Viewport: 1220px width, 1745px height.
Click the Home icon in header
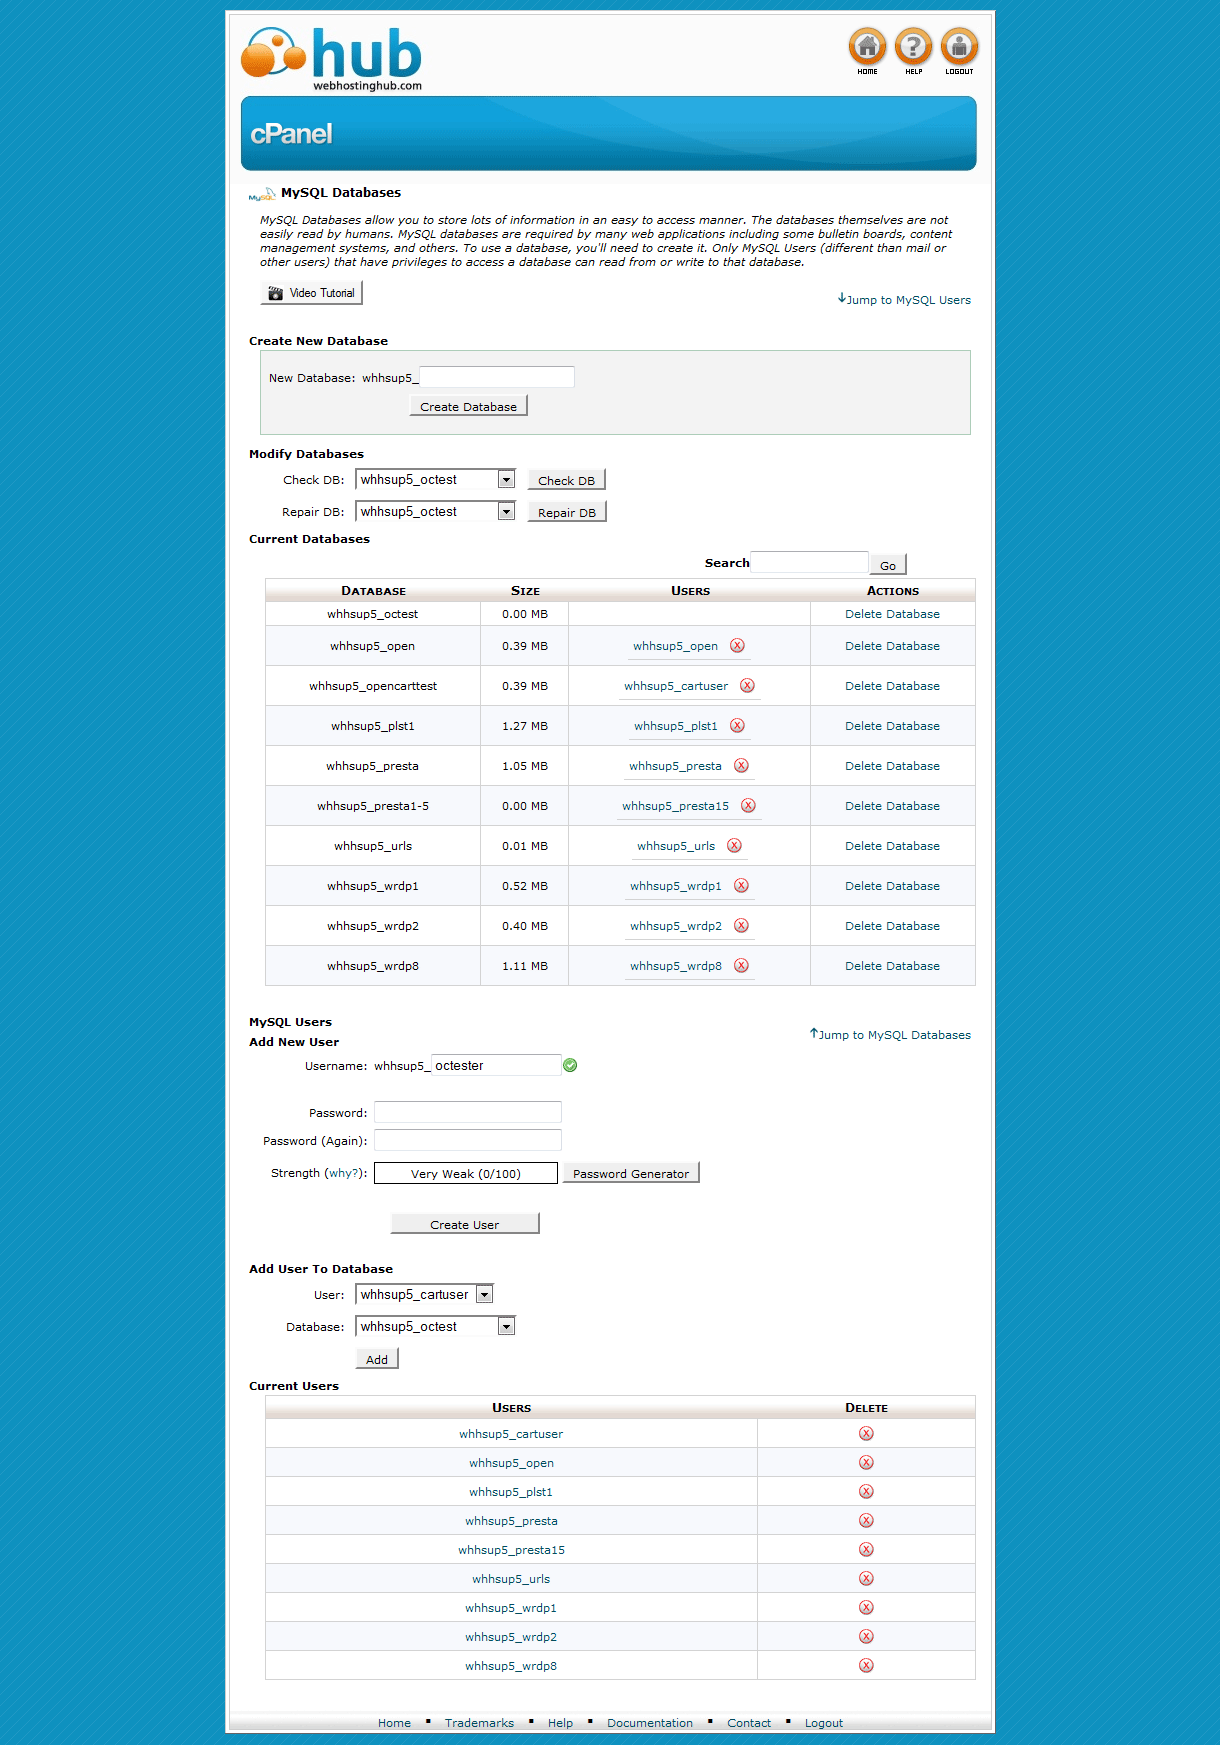(867, 47)
